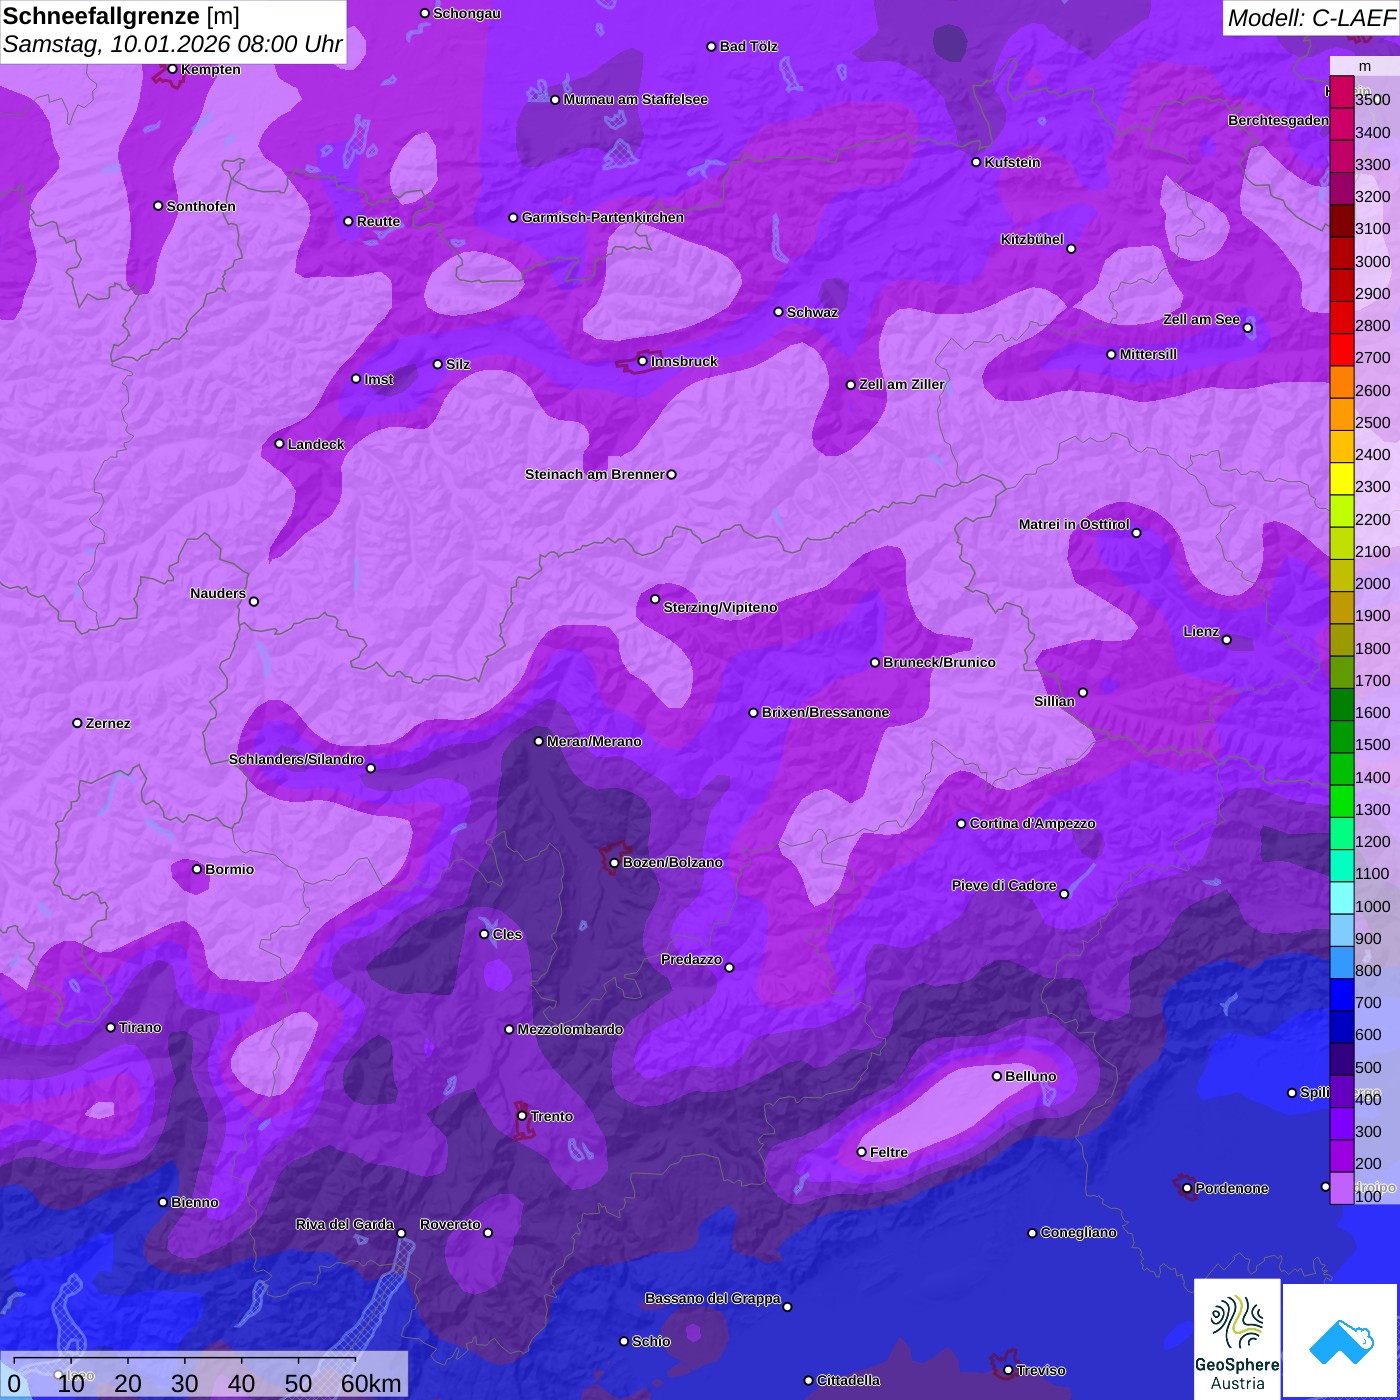Click the Berchtesgaden label

(x=1278, y=120)
